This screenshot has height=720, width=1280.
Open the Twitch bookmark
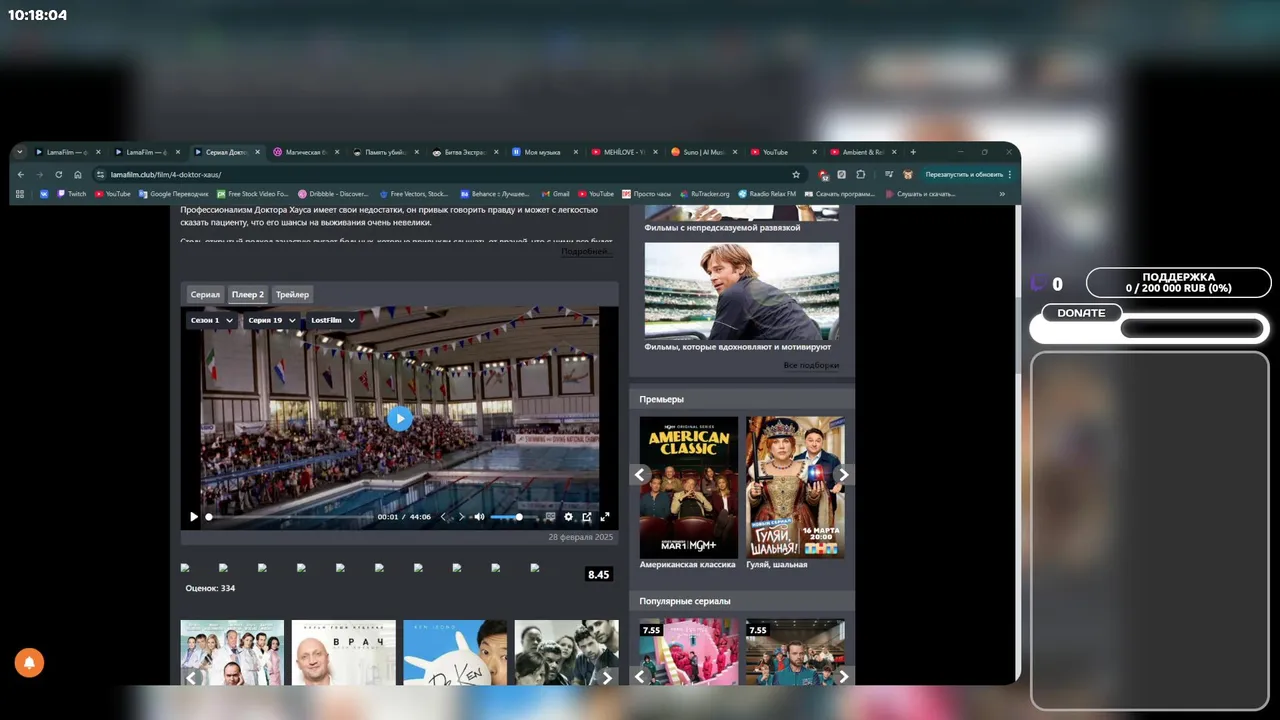point(72,194)
